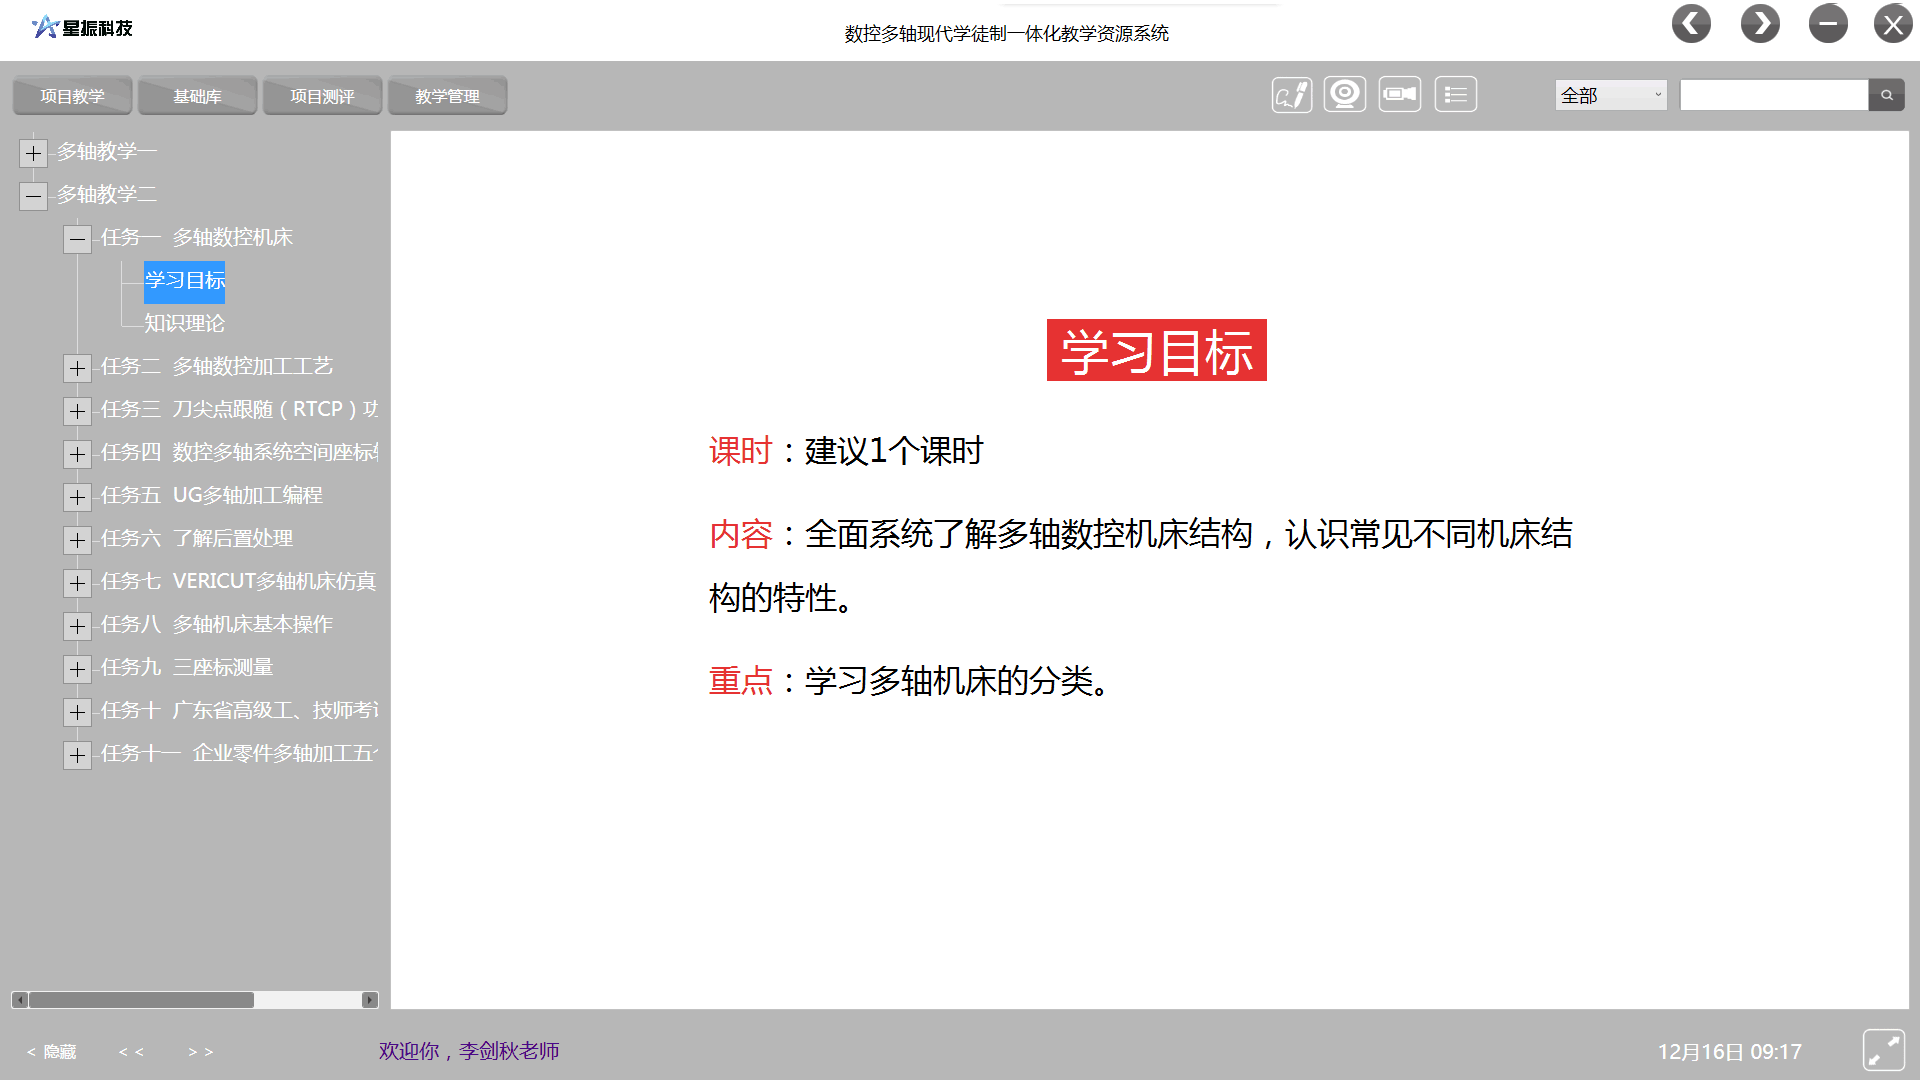Viewport: 1920px width, 1080px height.
Task: Click the sidebar horizontal scrollbar right arrow
Action: point(370,1000)
